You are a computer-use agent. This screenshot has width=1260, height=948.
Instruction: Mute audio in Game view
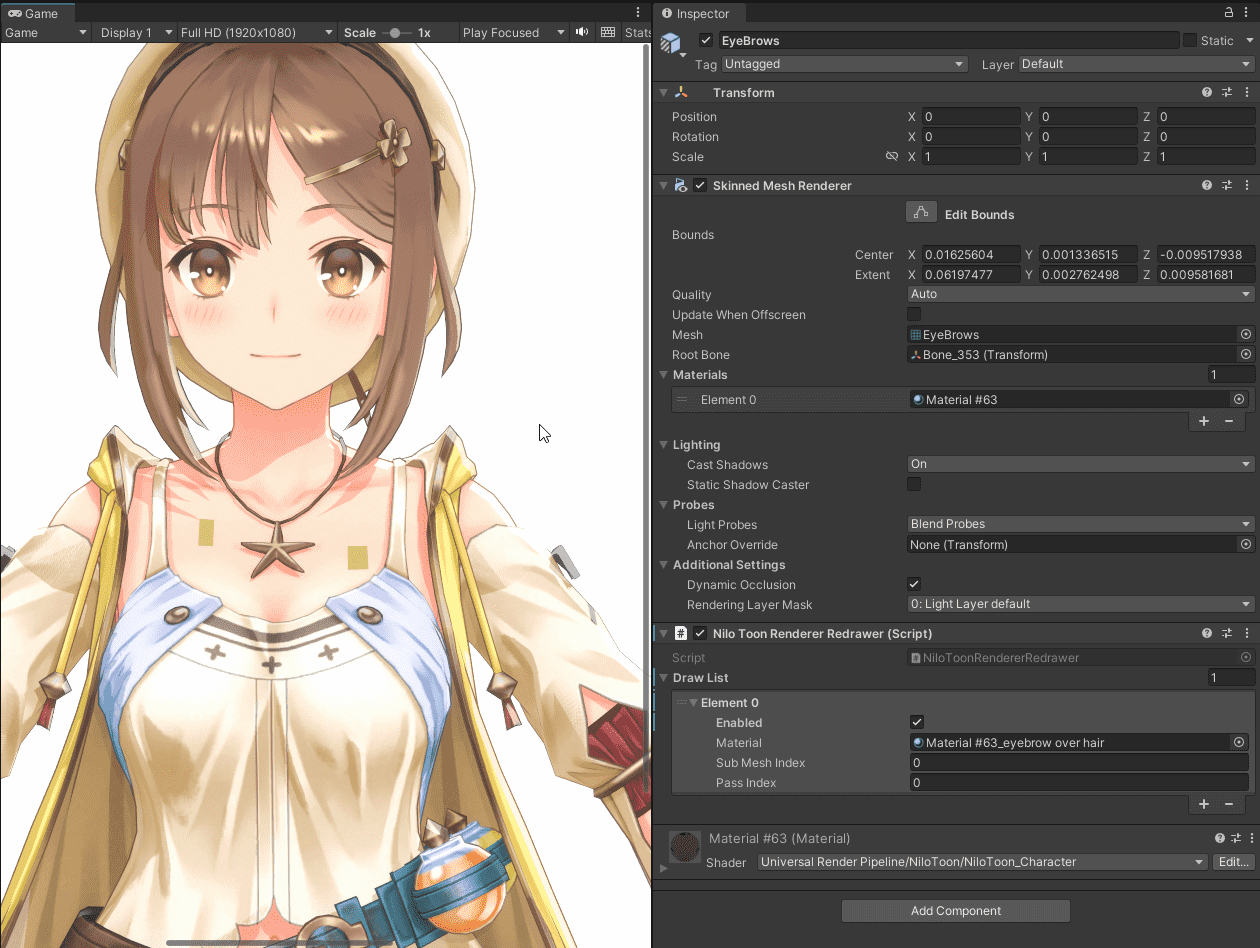[x=582, y=32]
